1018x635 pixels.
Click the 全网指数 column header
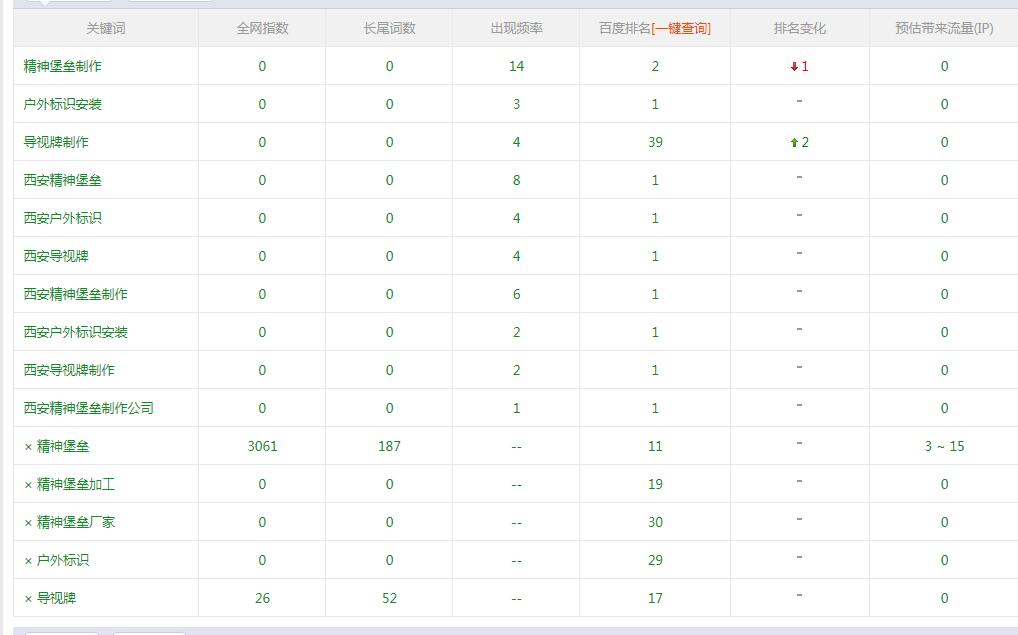[262, 29]
